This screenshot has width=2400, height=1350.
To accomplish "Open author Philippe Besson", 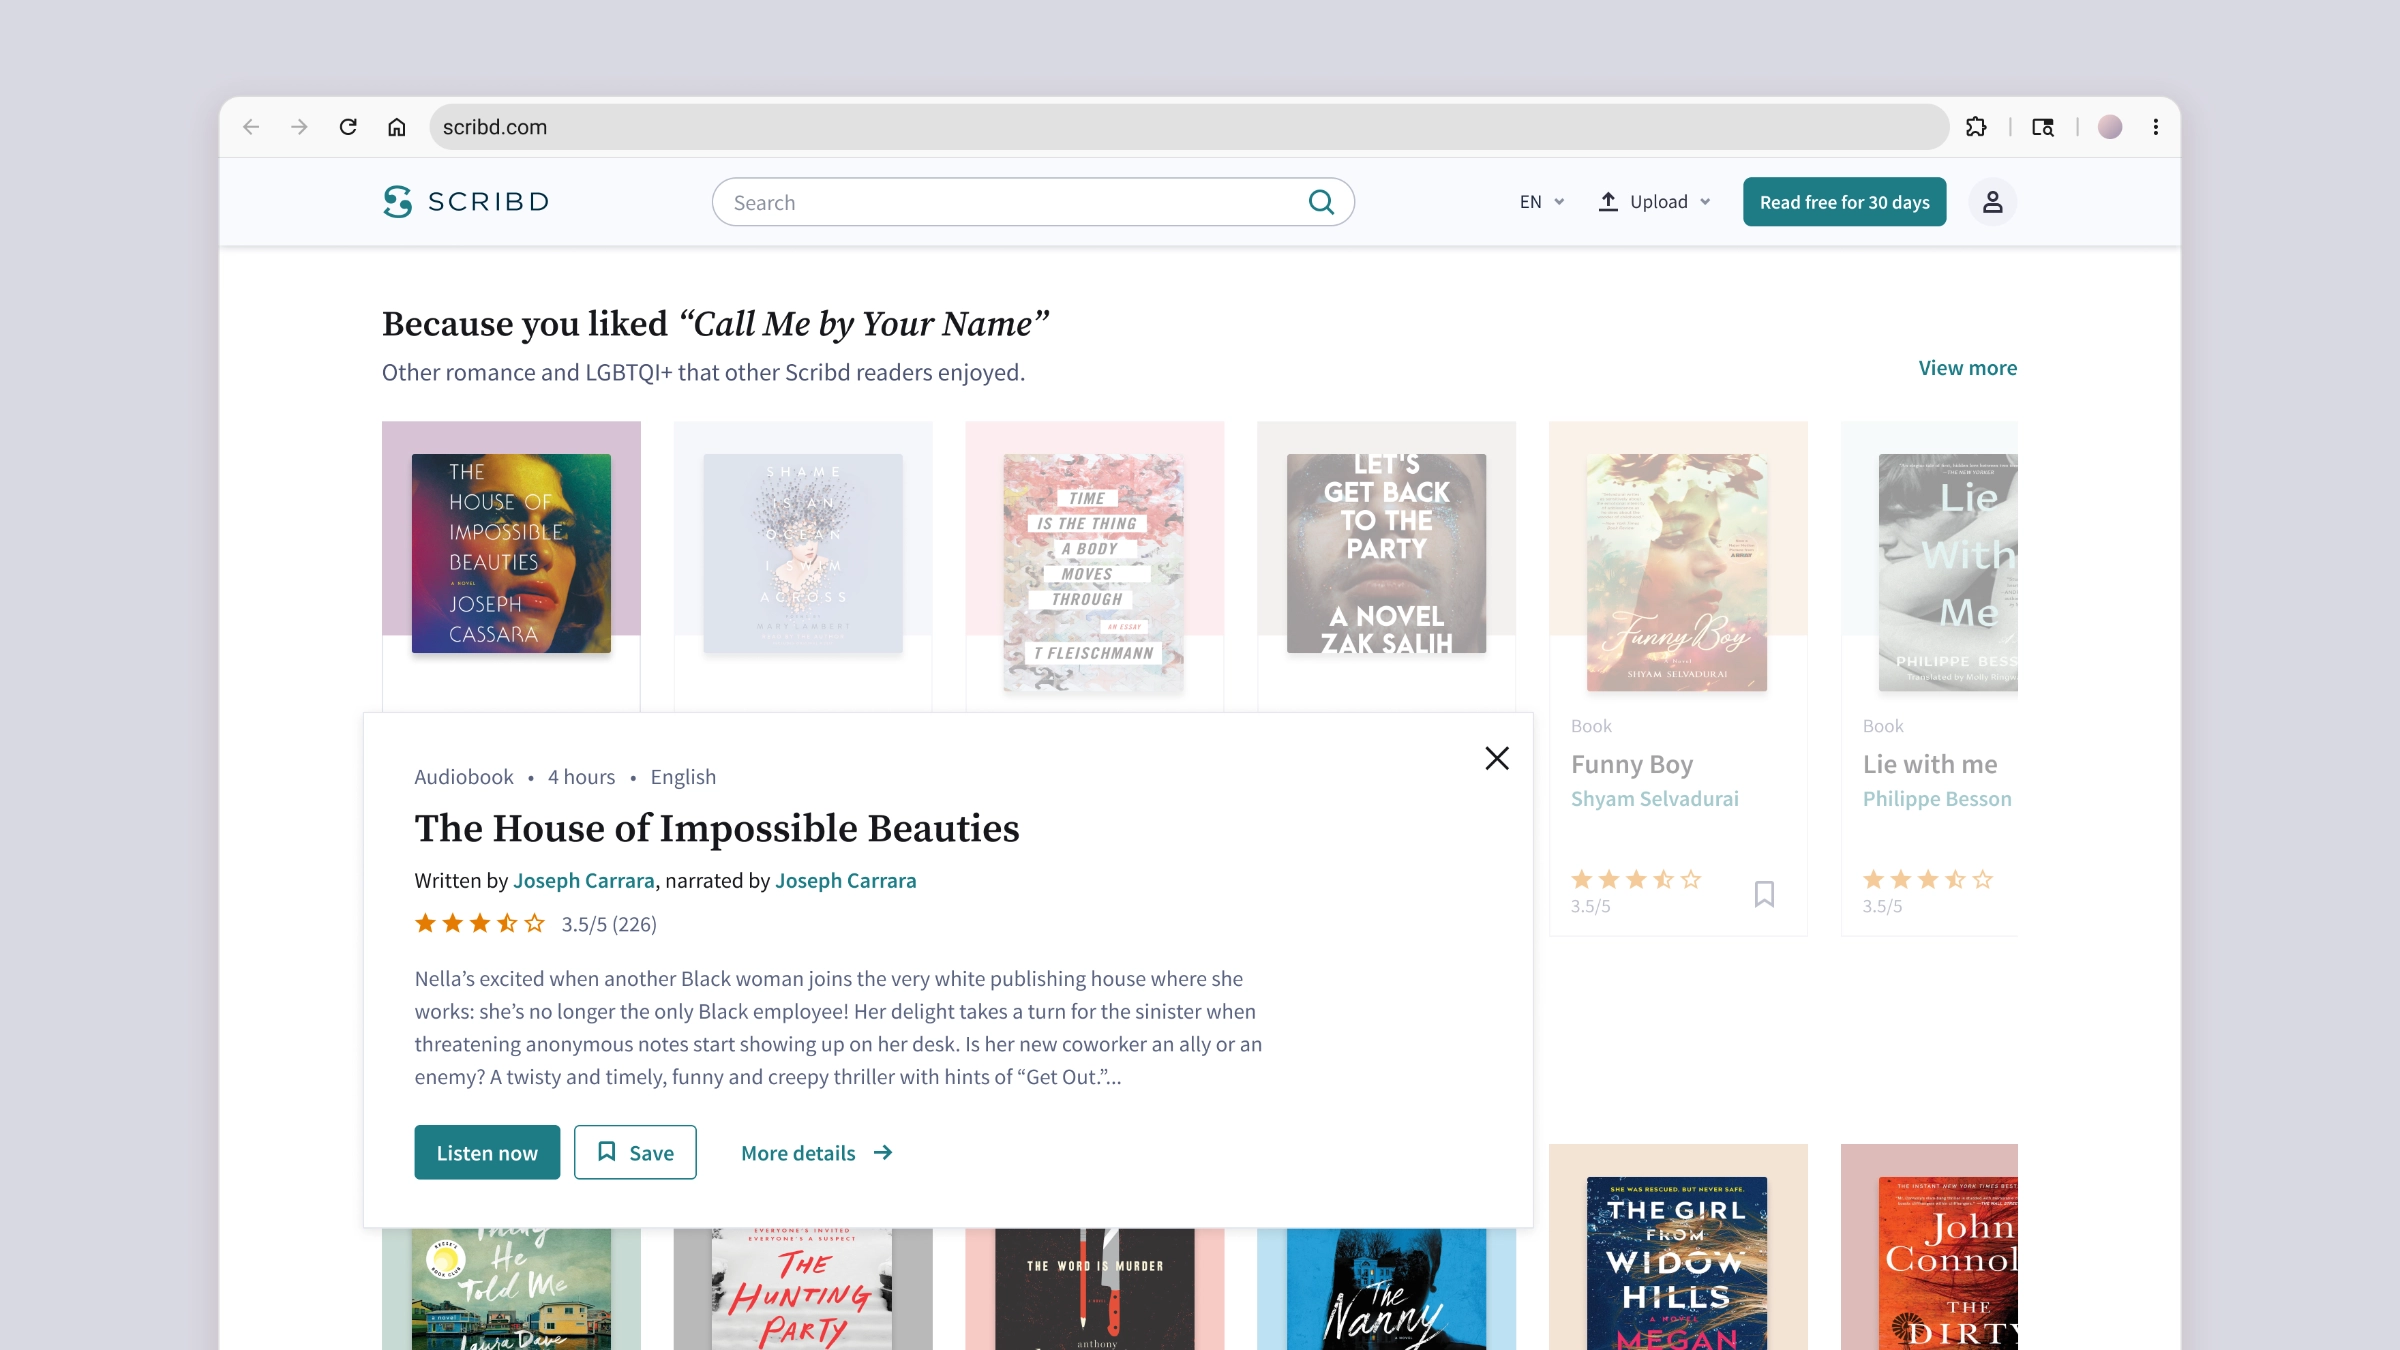I will pyautogui.click(x=1937, y=799).
